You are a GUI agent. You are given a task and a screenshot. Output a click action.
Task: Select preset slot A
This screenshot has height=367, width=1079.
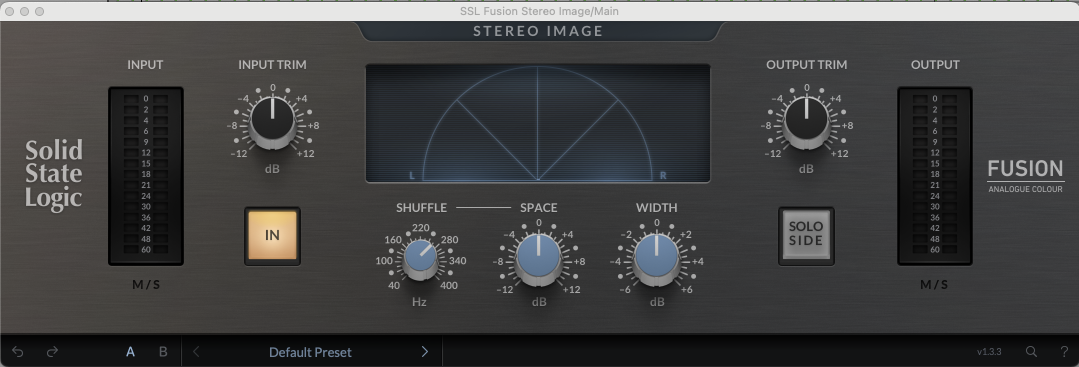pyautogui.click(x=130, y=352)
